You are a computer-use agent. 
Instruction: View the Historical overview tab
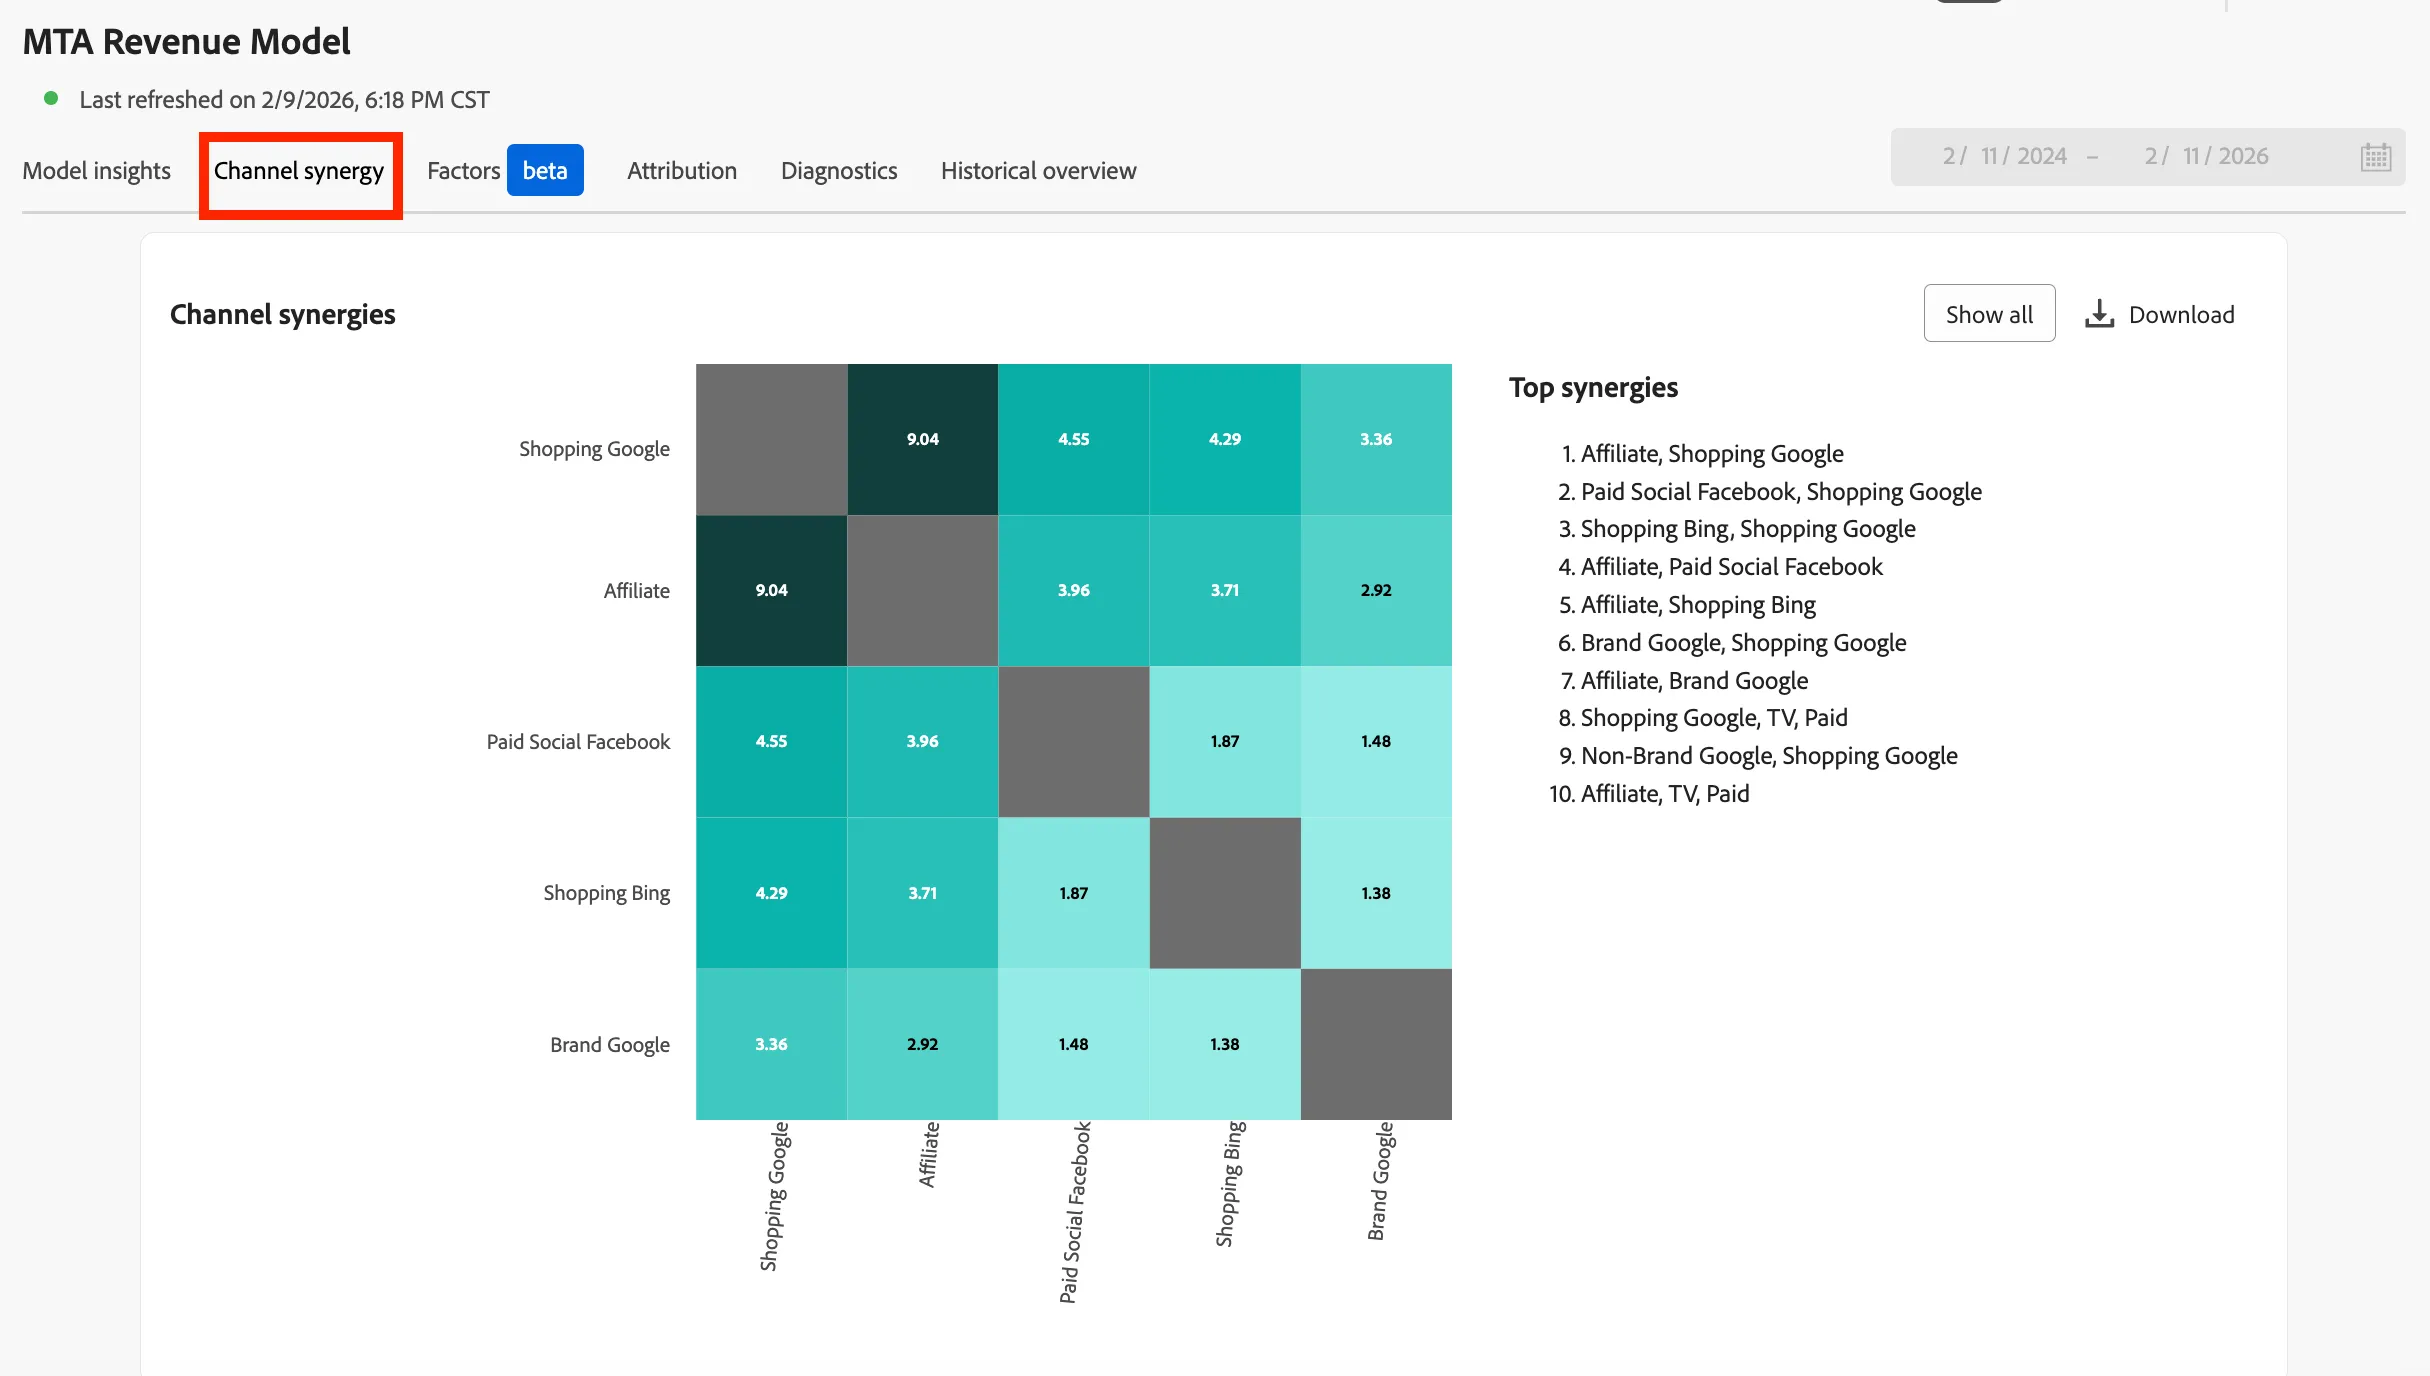point(1038,171)
